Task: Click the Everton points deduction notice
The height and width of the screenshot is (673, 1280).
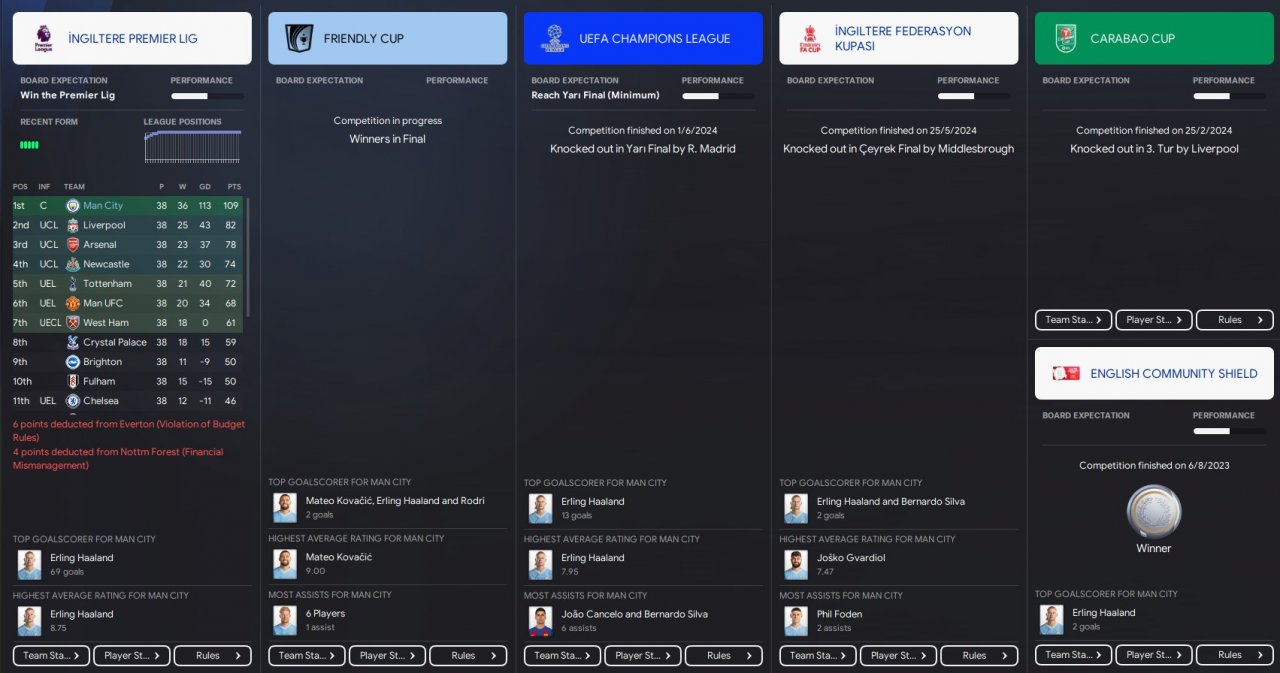Action: [129, 431]
